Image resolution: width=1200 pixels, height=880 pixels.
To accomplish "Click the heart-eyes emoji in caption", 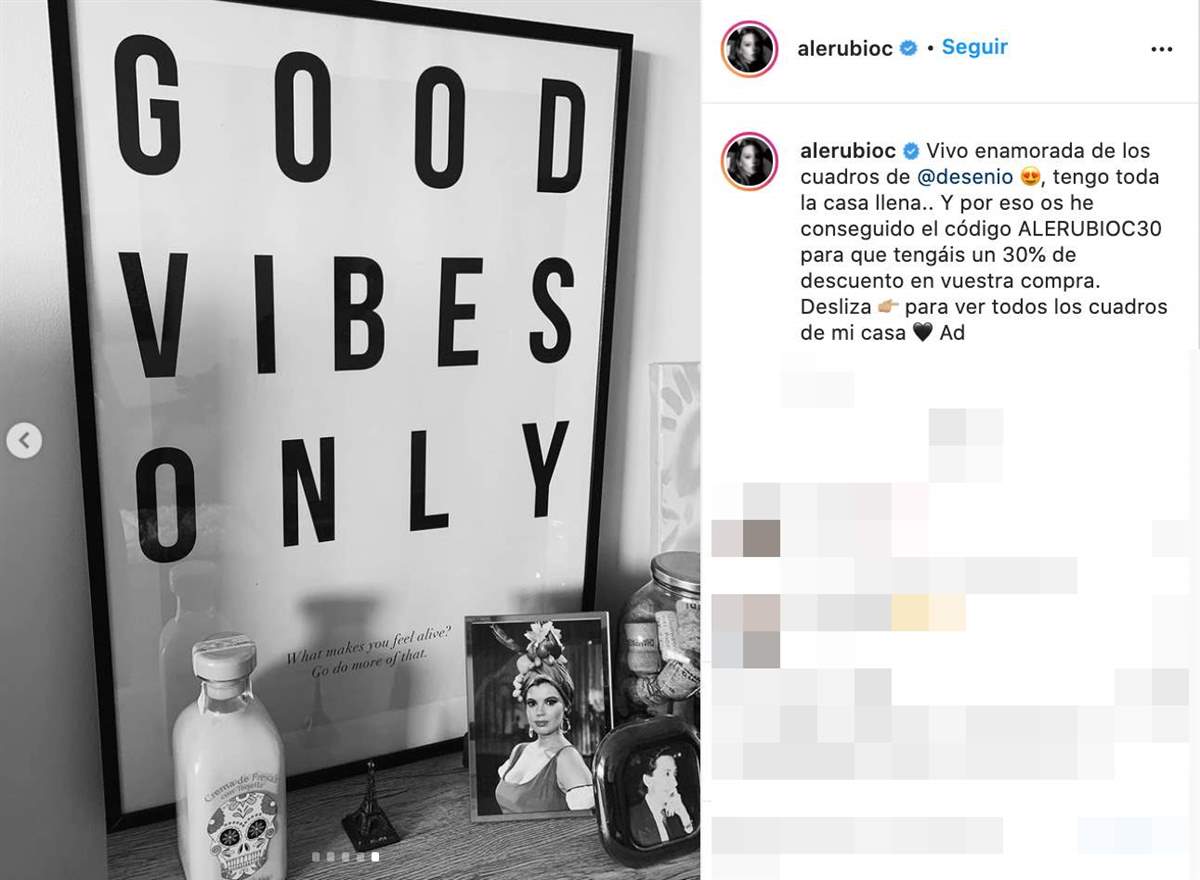I will [1030, 177].
